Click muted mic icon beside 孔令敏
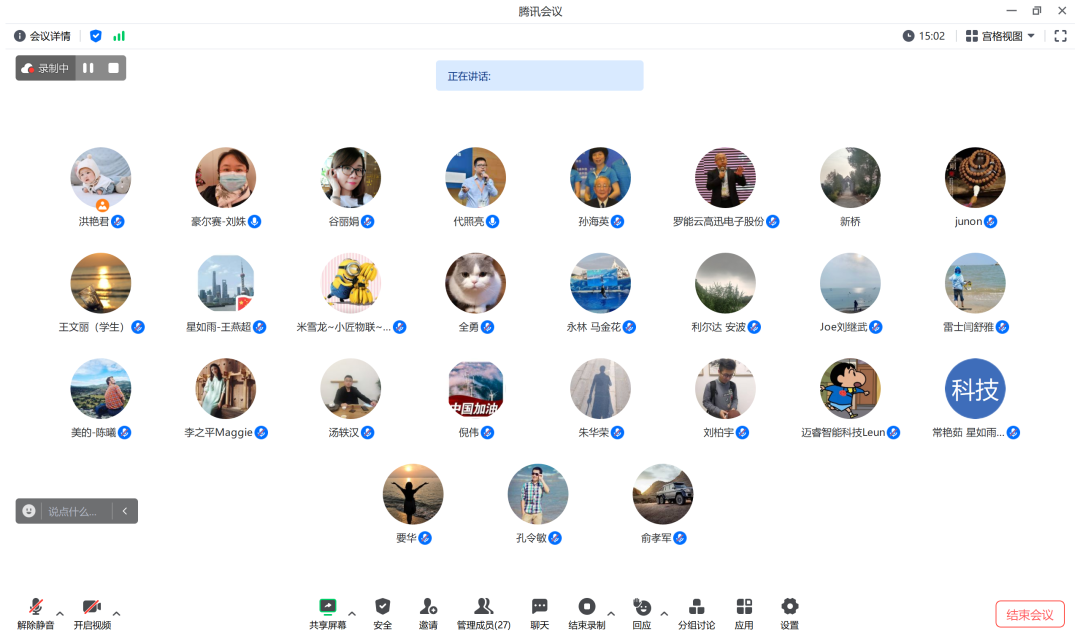Viewport: 1080px width, 641px height. click(555, 538)
